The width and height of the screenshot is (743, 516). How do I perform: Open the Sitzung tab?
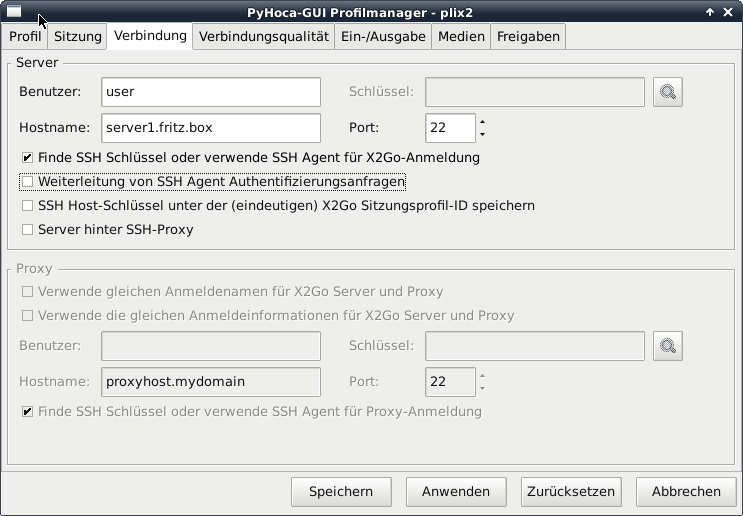[x=78, y=36]
